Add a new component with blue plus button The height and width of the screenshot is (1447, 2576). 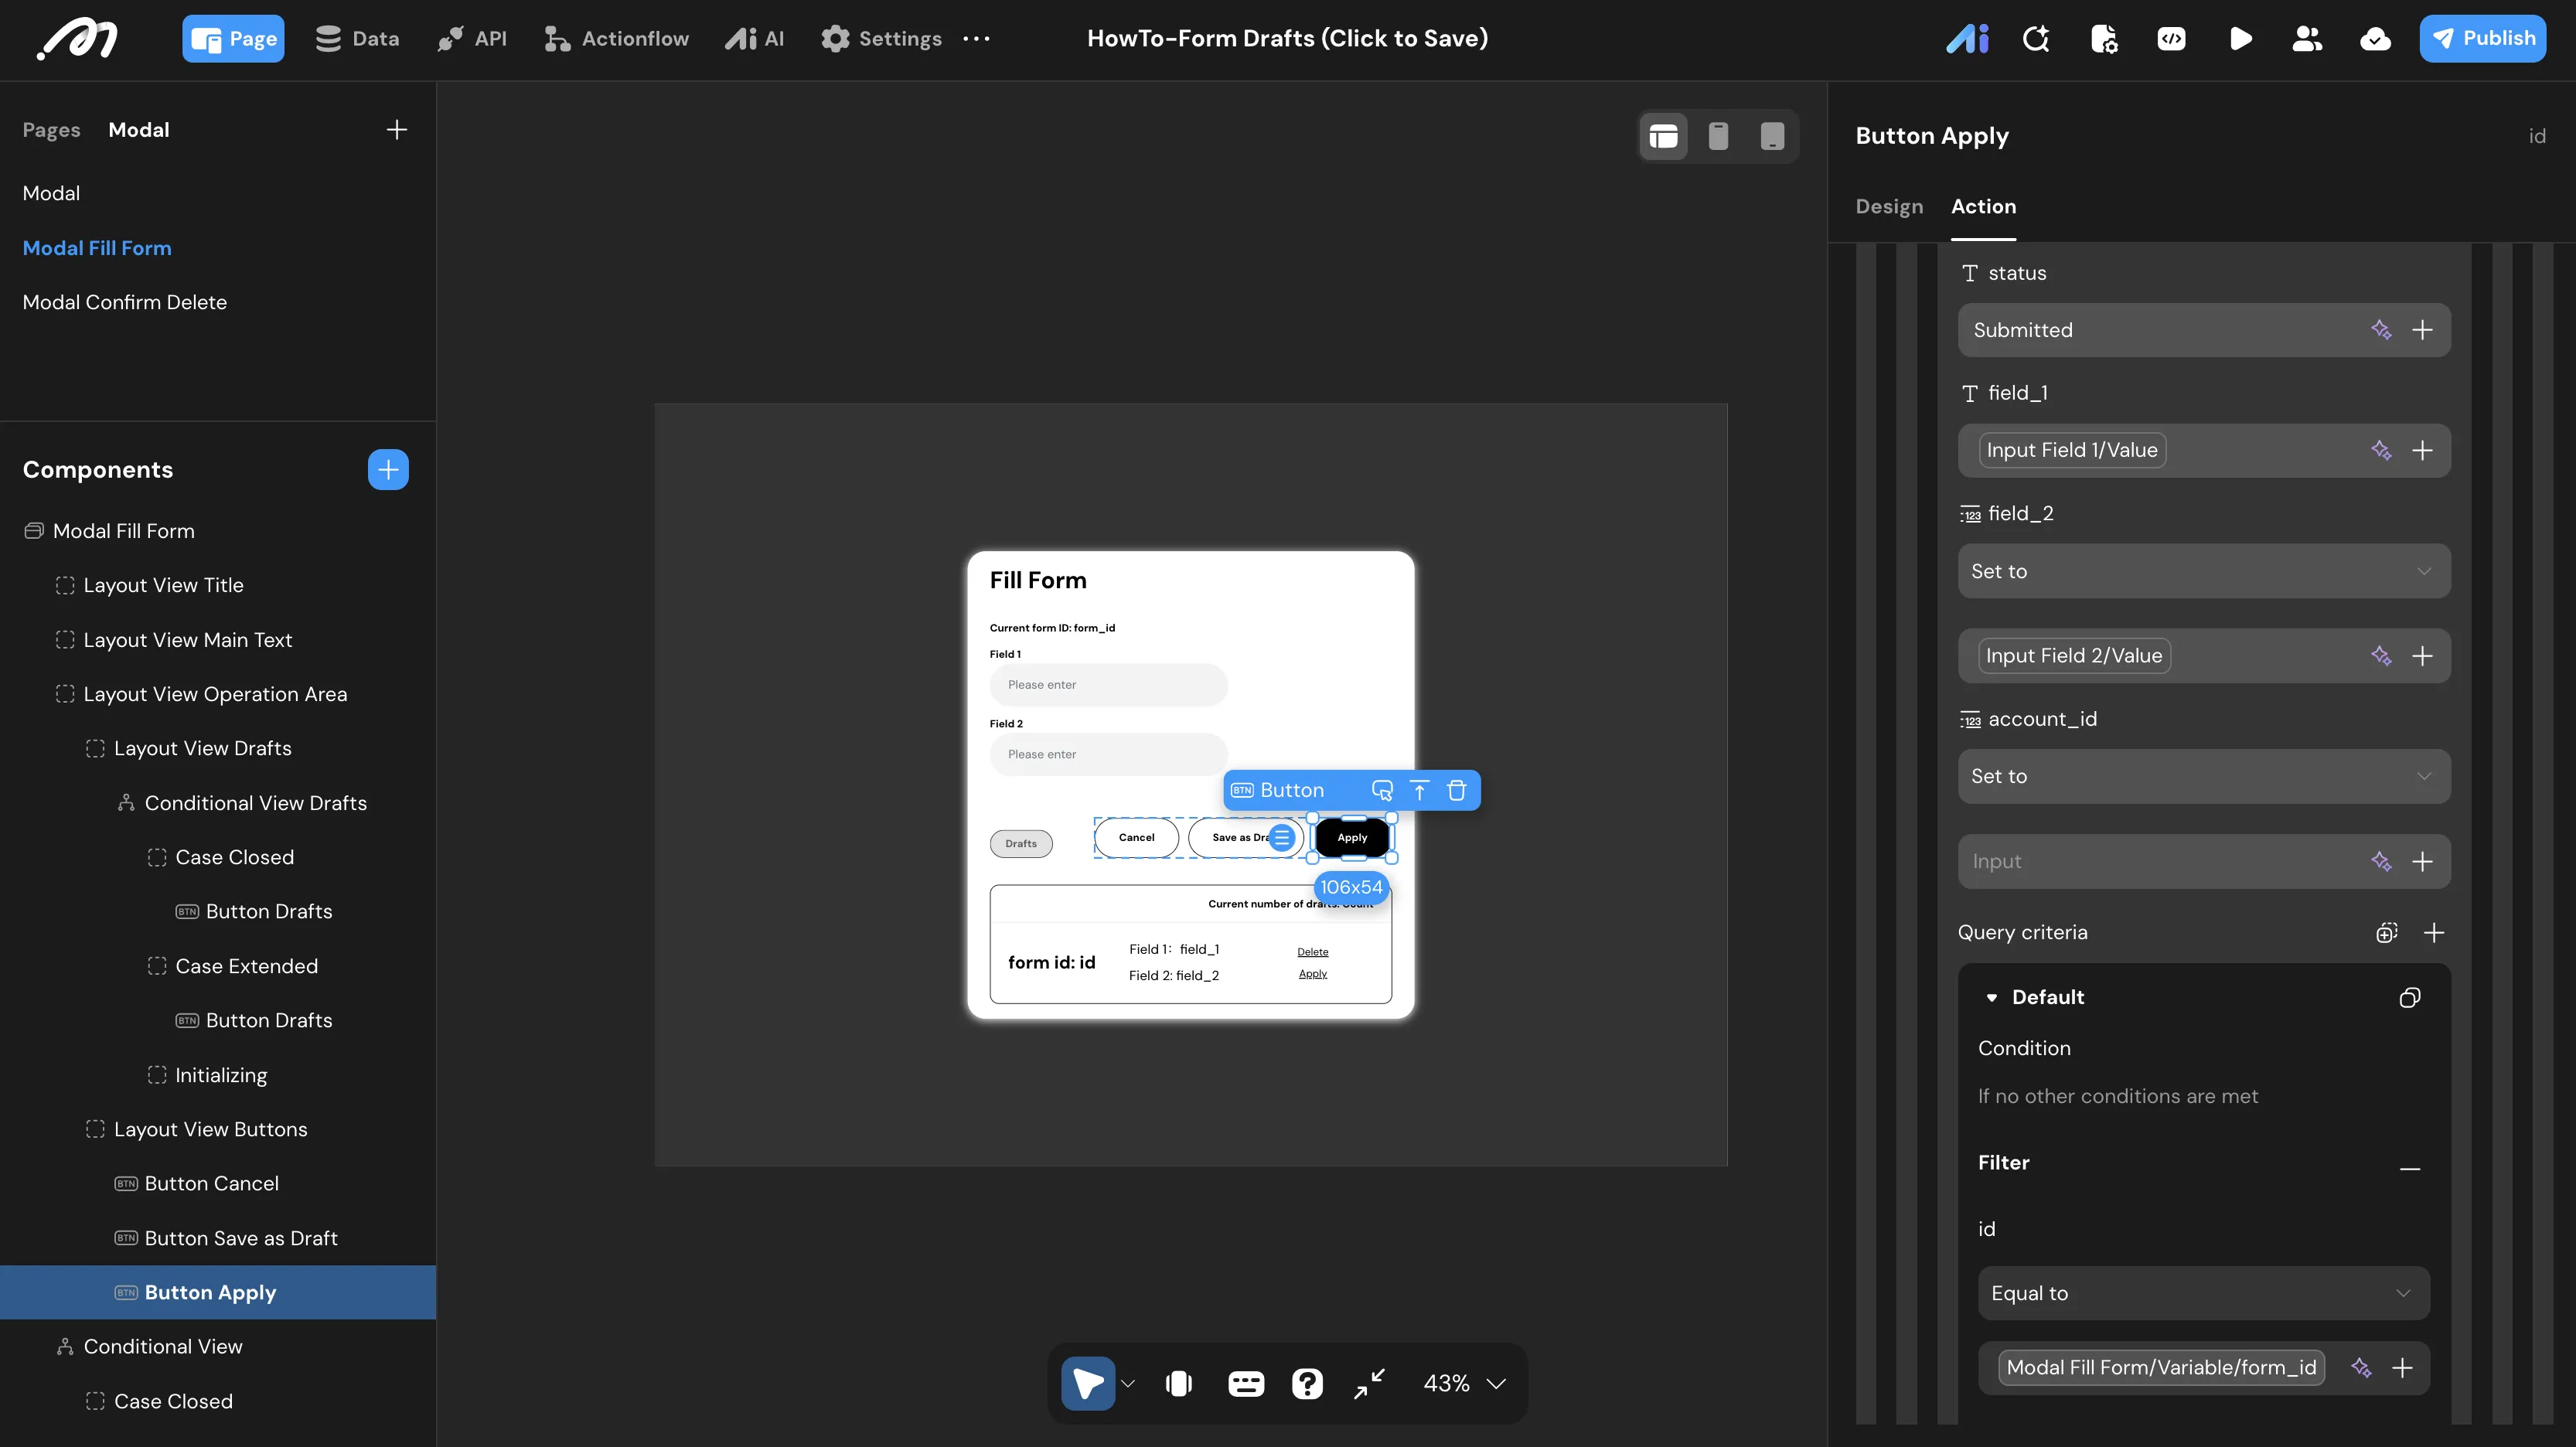388,470
